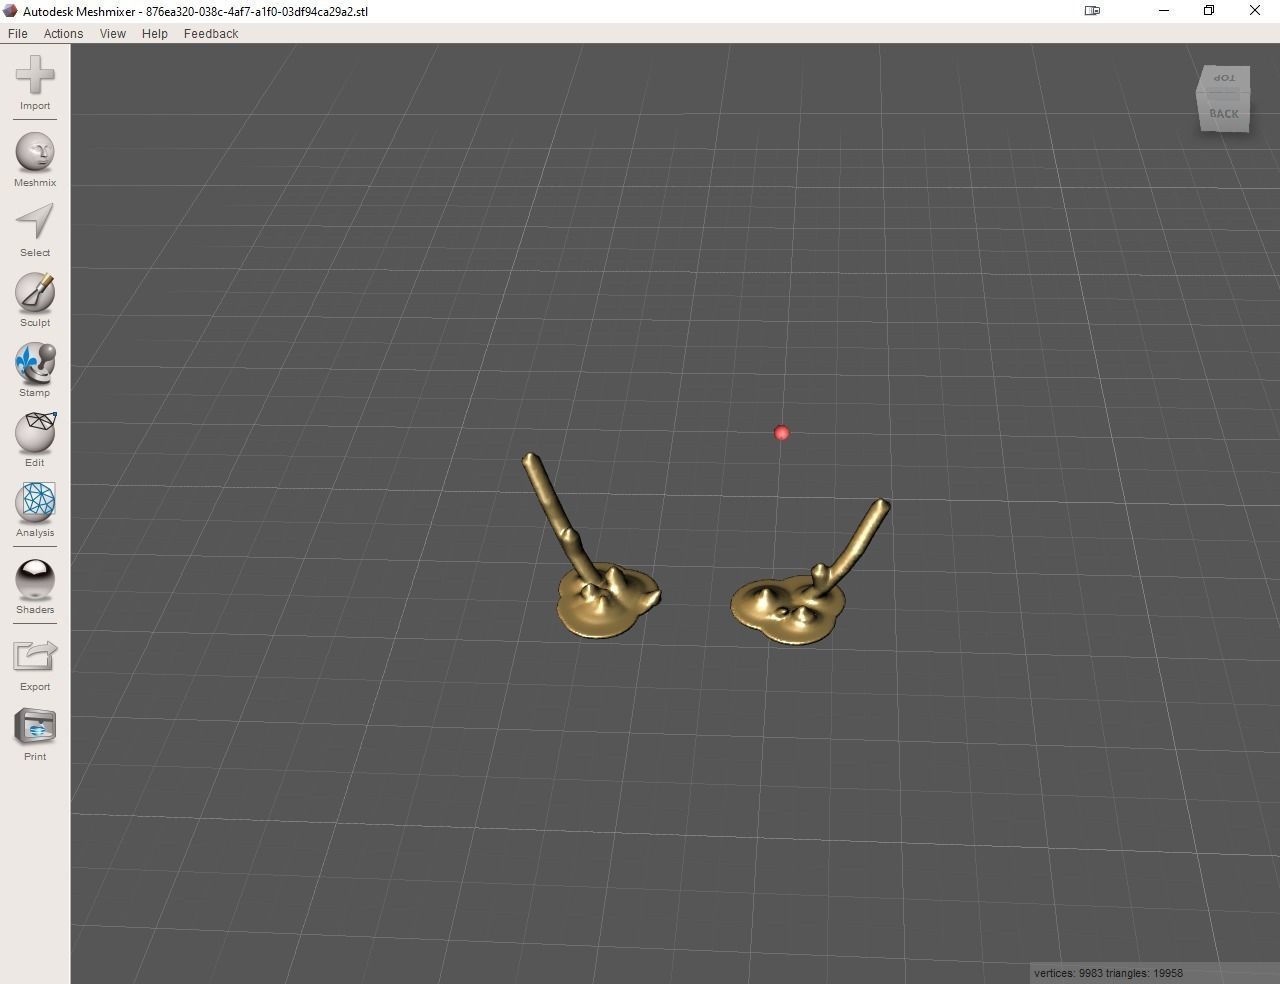1280x984 pixels.
Task: Open the Sculpt brush tool
Action: (35, 300)
